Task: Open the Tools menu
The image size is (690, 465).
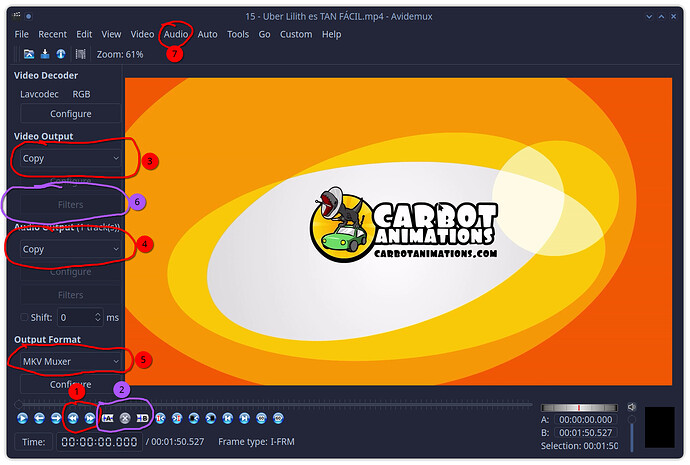Action: 238,34
